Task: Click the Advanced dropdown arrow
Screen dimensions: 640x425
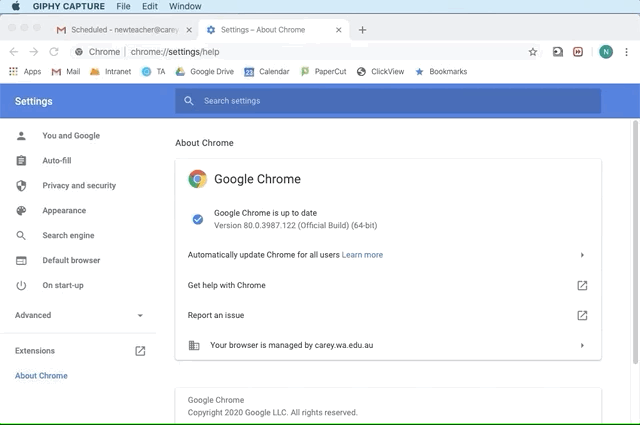Action: point(140,315)
